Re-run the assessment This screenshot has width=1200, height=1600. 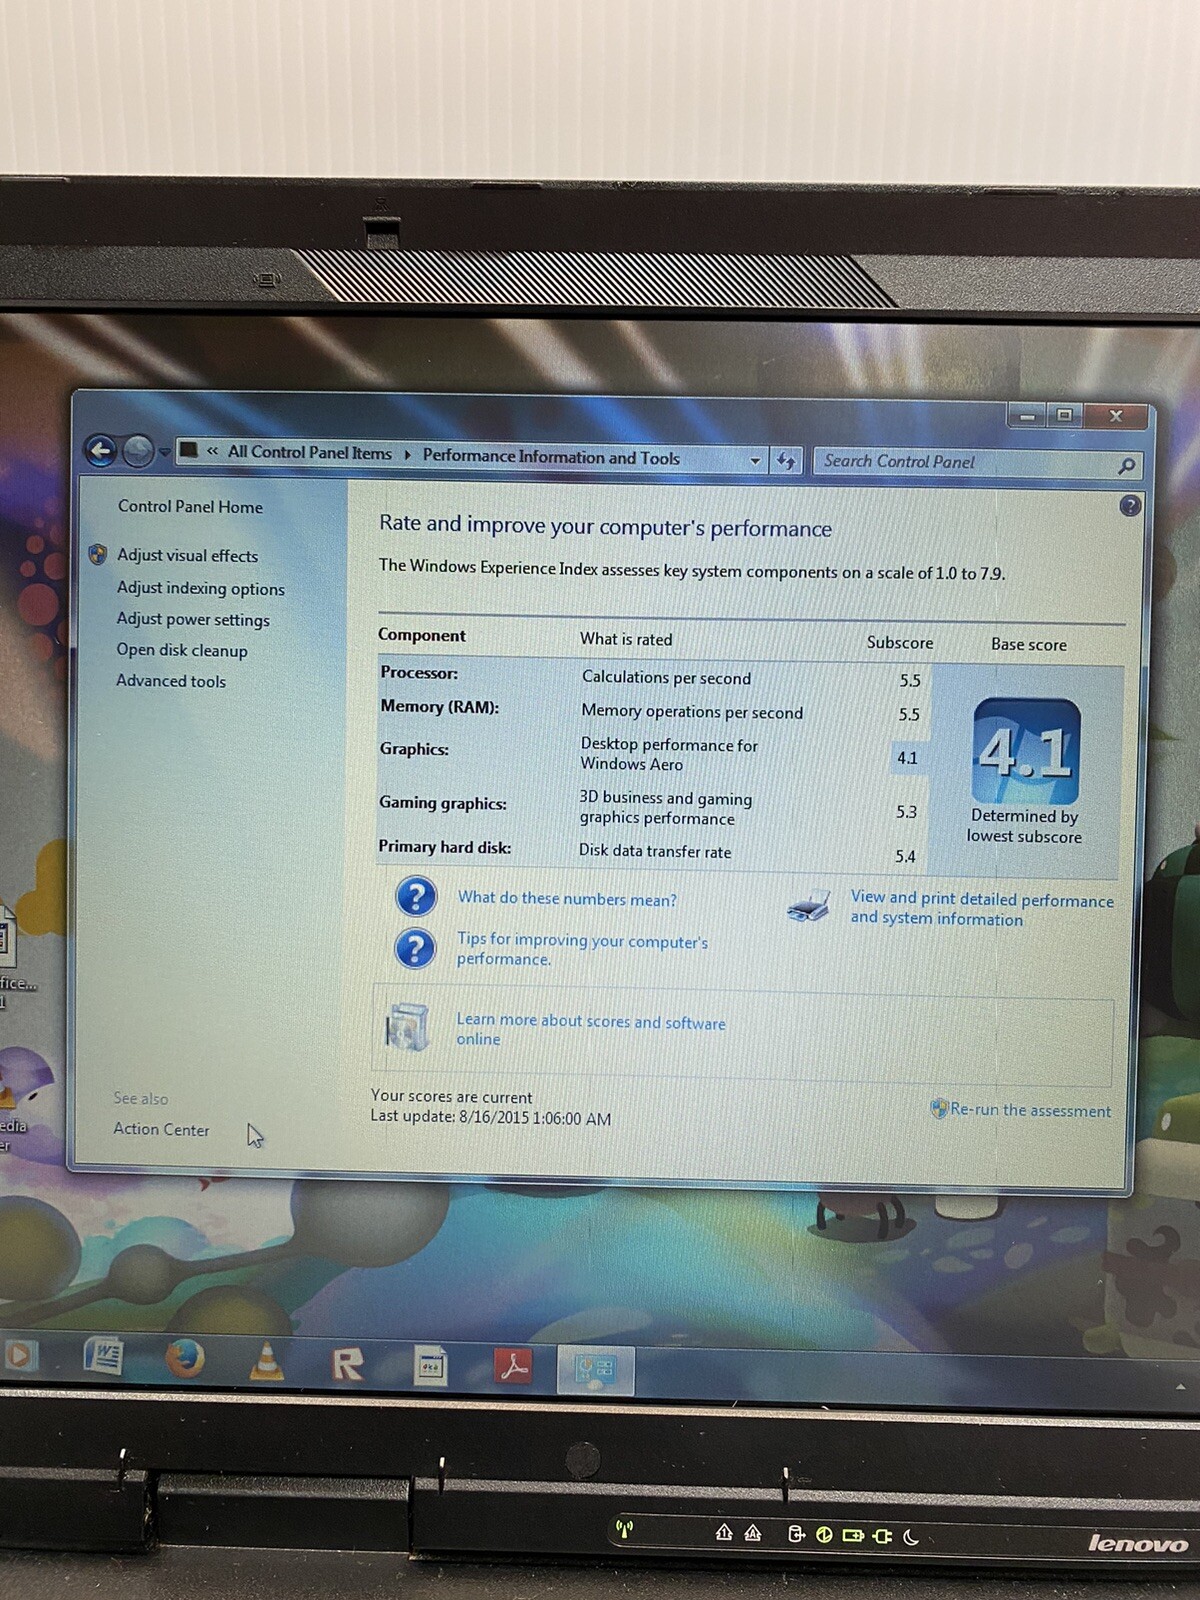pos(1030,1110)
